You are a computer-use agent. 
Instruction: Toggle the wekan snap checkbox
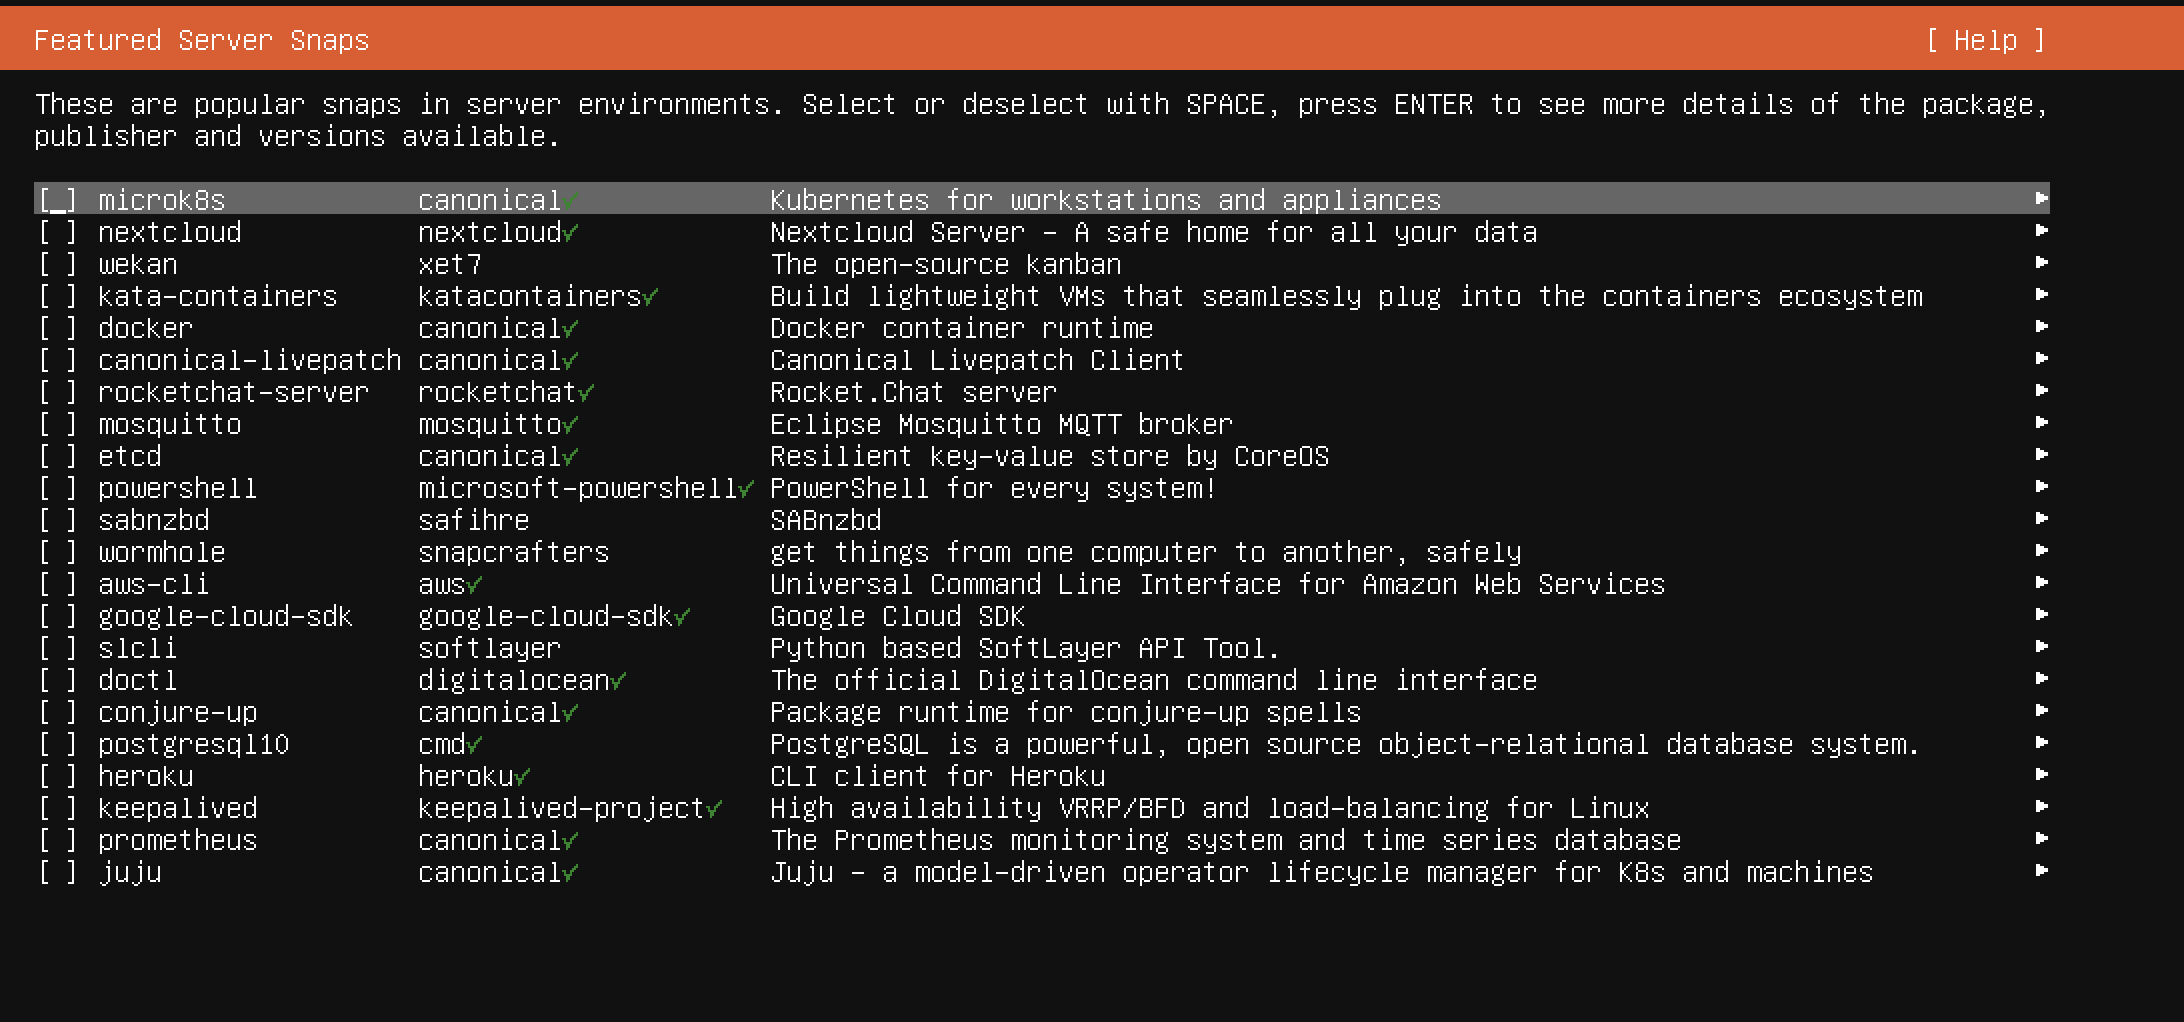coord(58,264)
